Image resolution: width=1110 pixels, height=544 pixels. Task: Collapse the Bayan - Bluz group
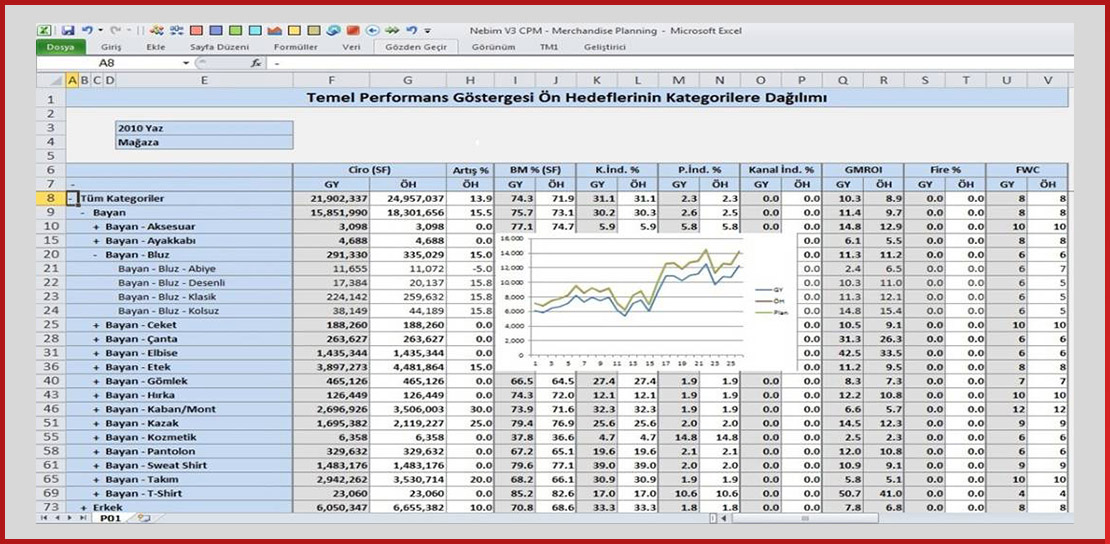coord(97,255)
